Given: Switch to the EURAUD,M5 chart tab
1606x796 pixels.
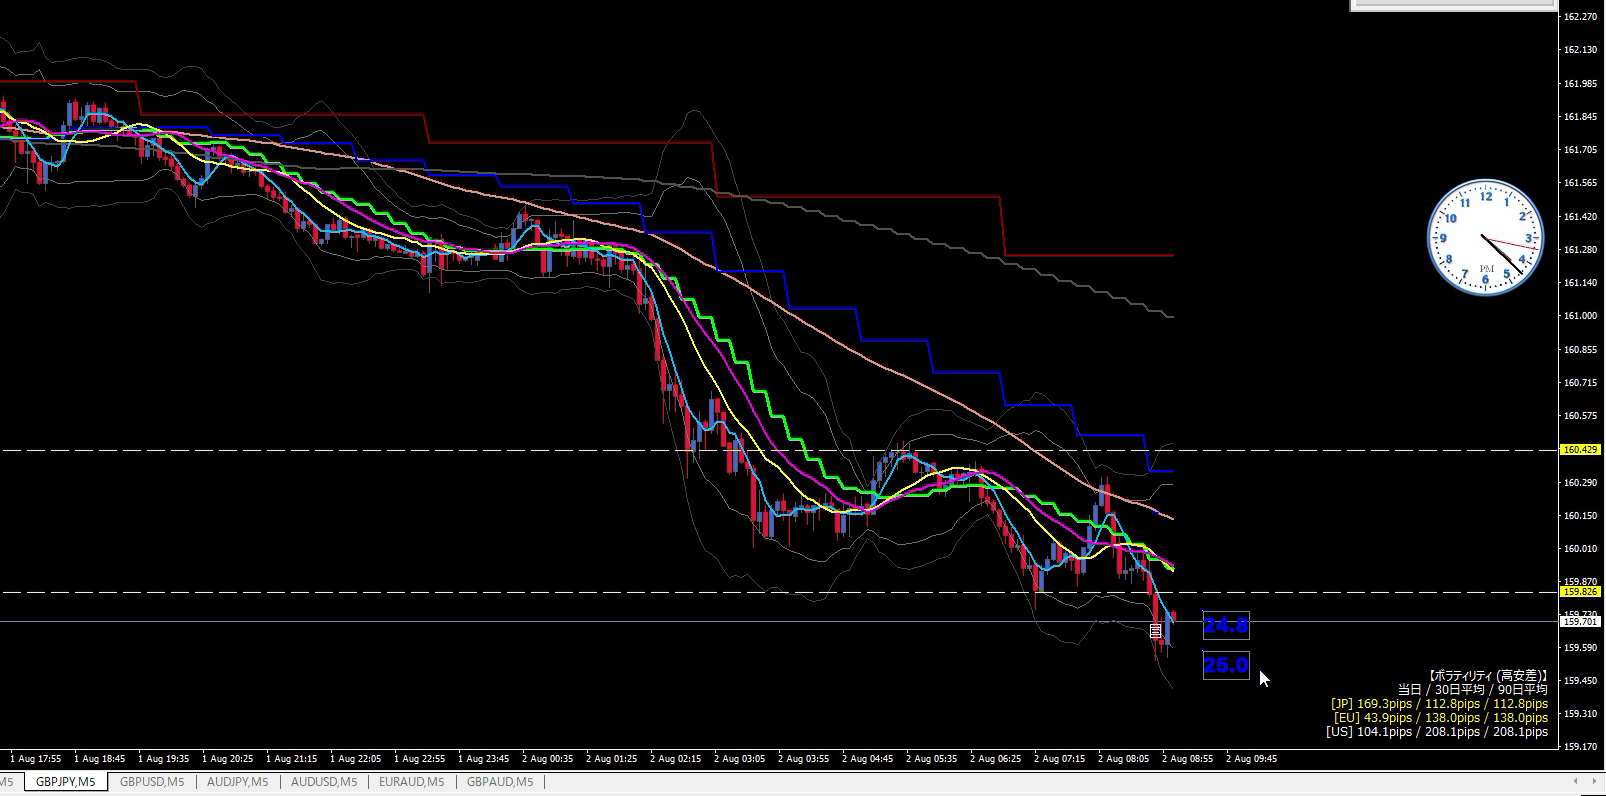Looking at the screenshot, I should click(410, 782).
